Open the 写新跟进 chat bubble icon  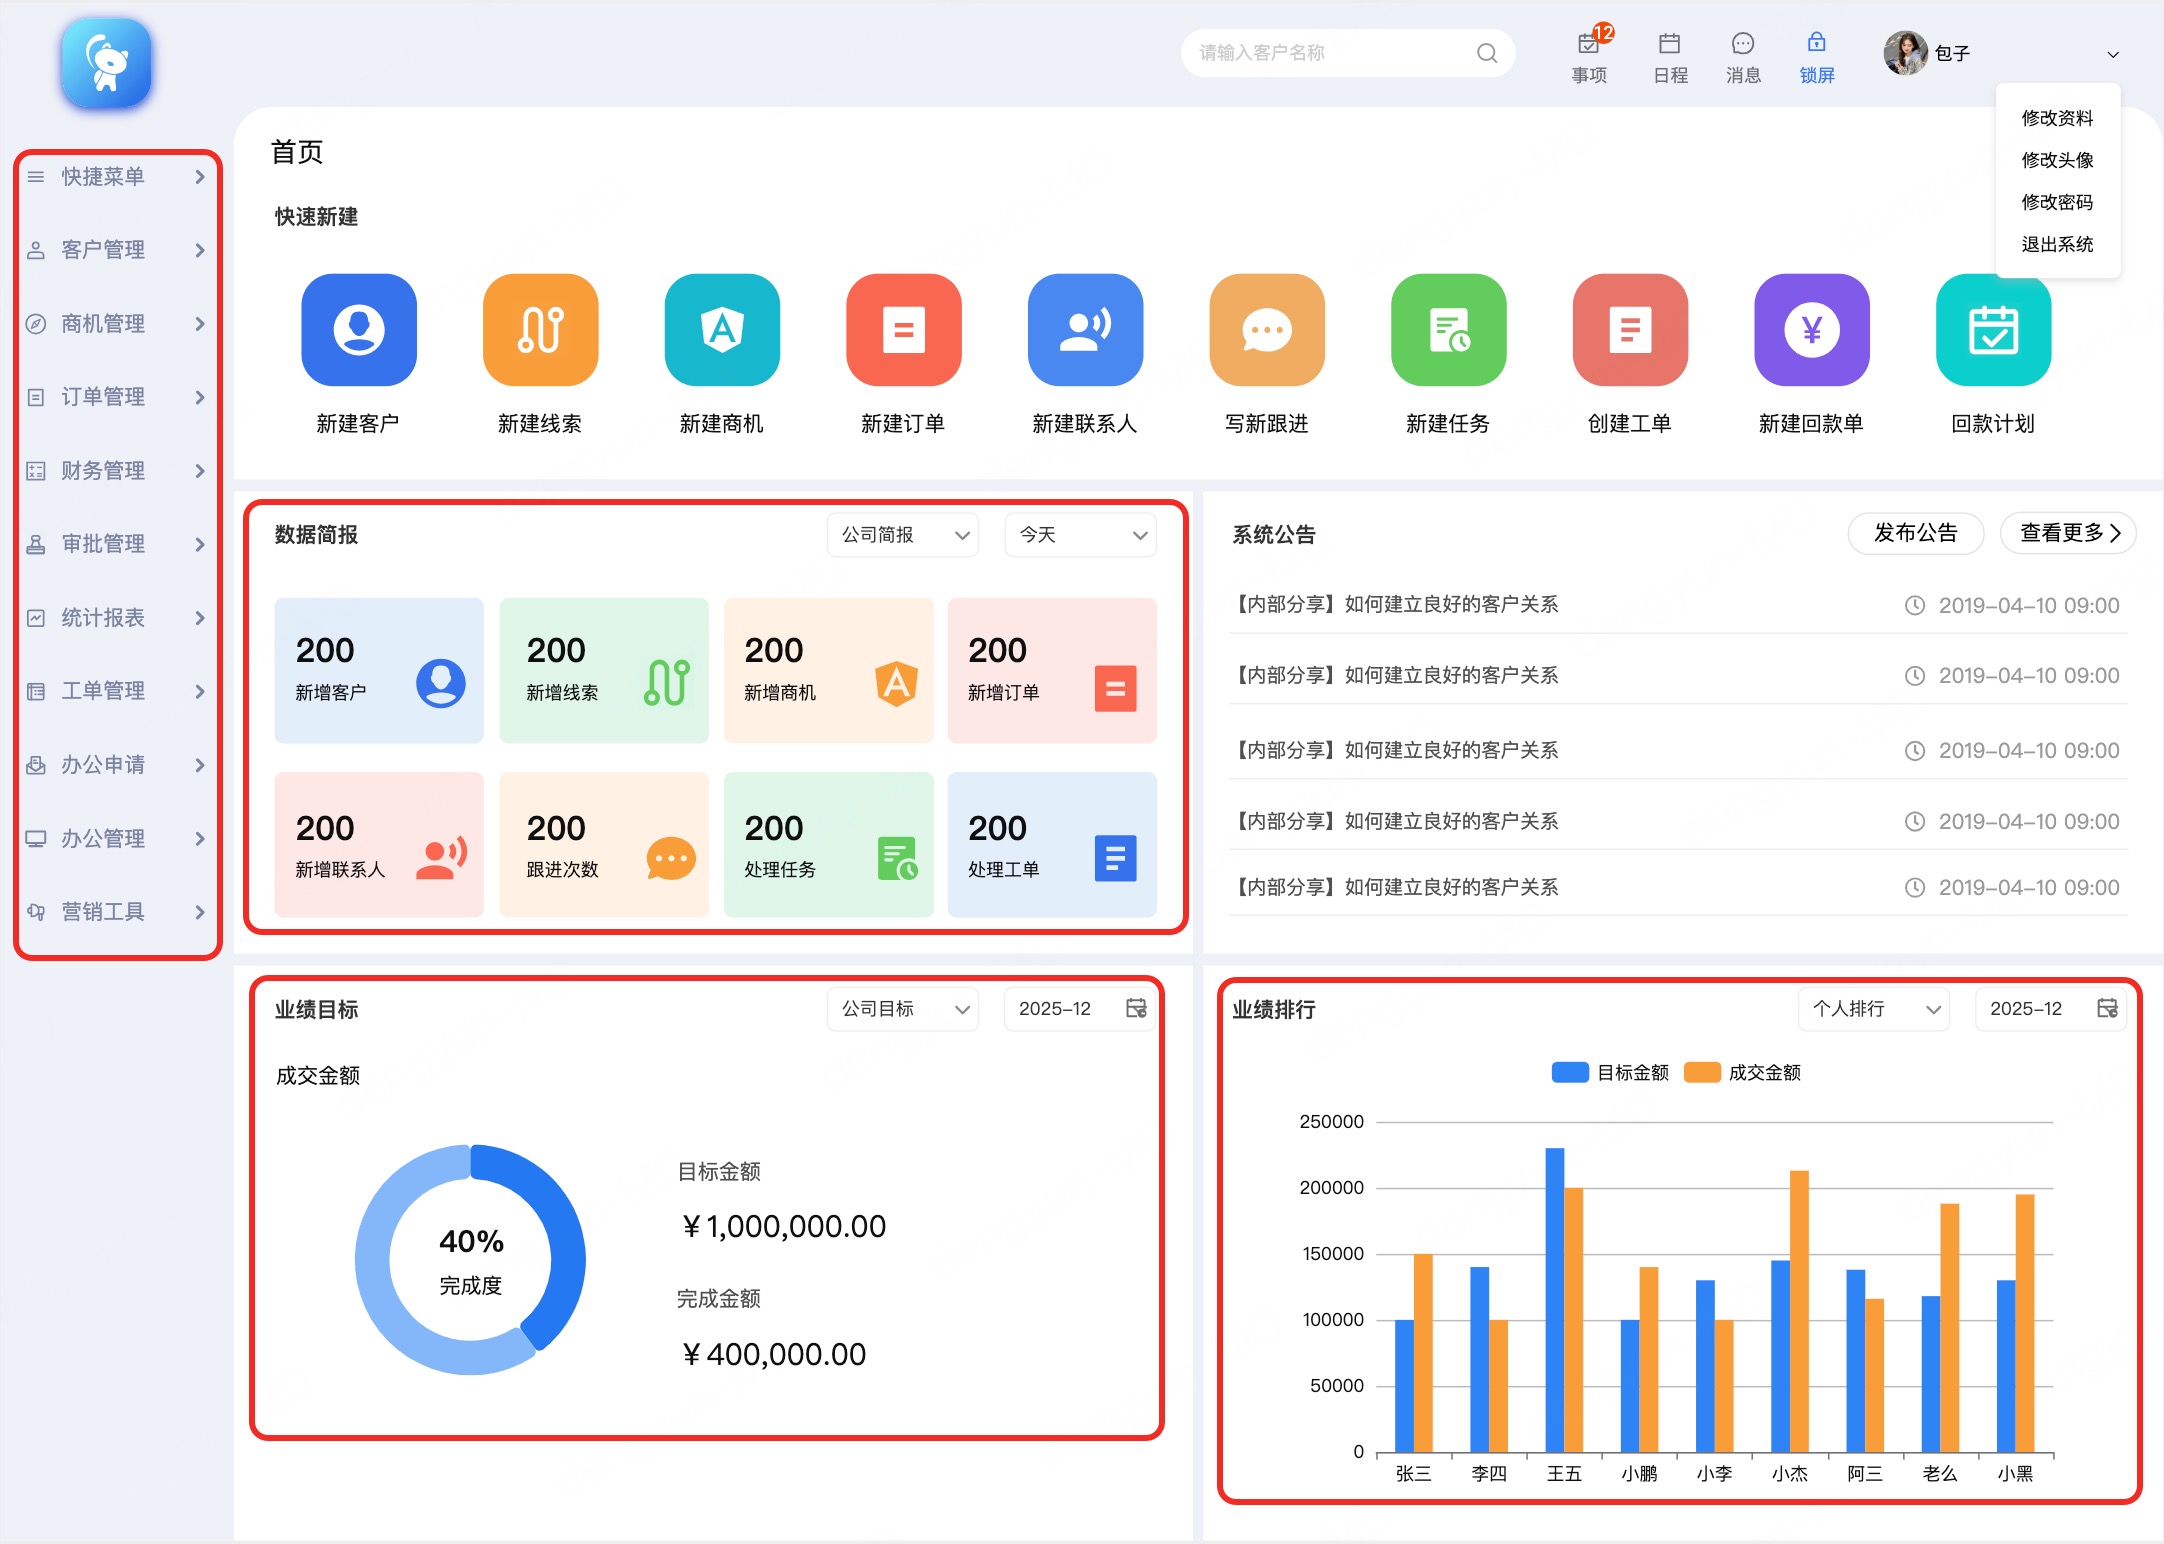click(1267, 330)
